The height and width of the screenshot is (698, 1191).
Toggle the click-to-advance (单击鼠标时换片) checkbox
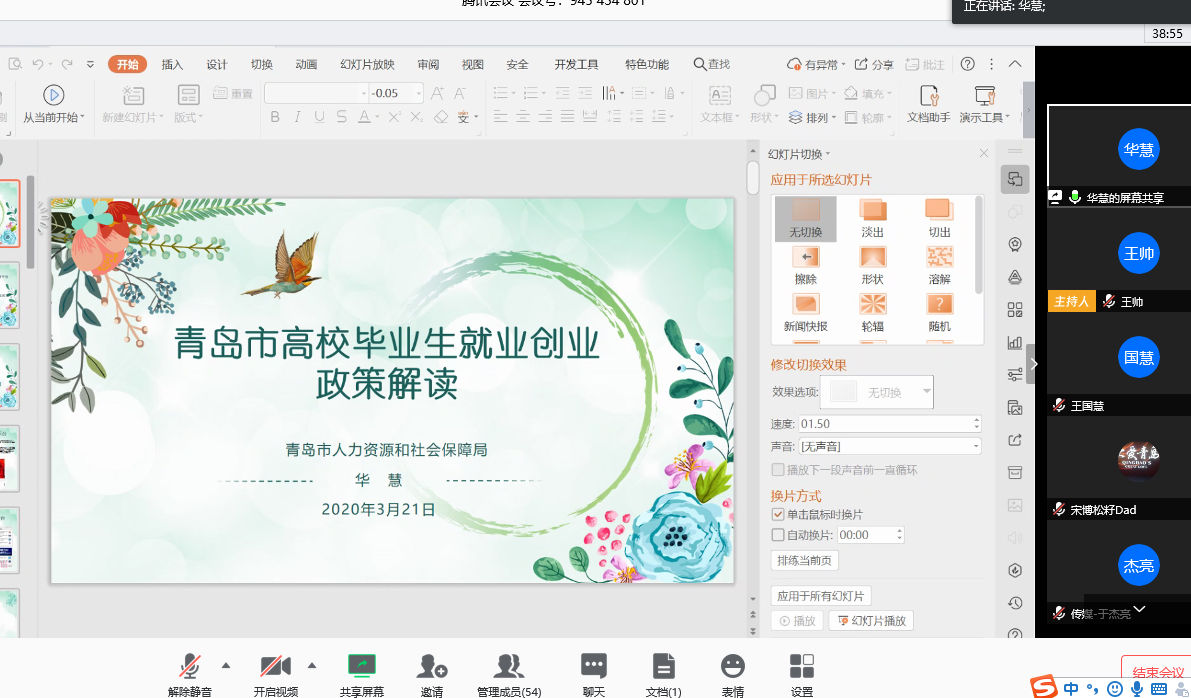tap(779, 514)
